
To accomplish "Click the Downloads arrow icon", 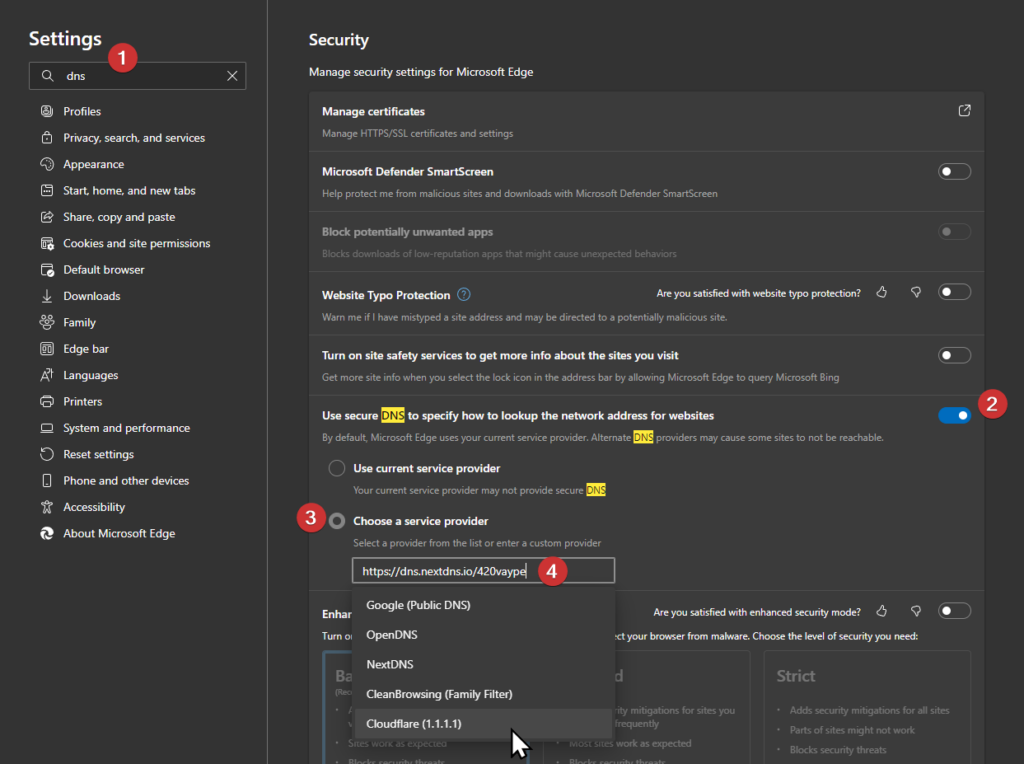I will coord(47,296).
